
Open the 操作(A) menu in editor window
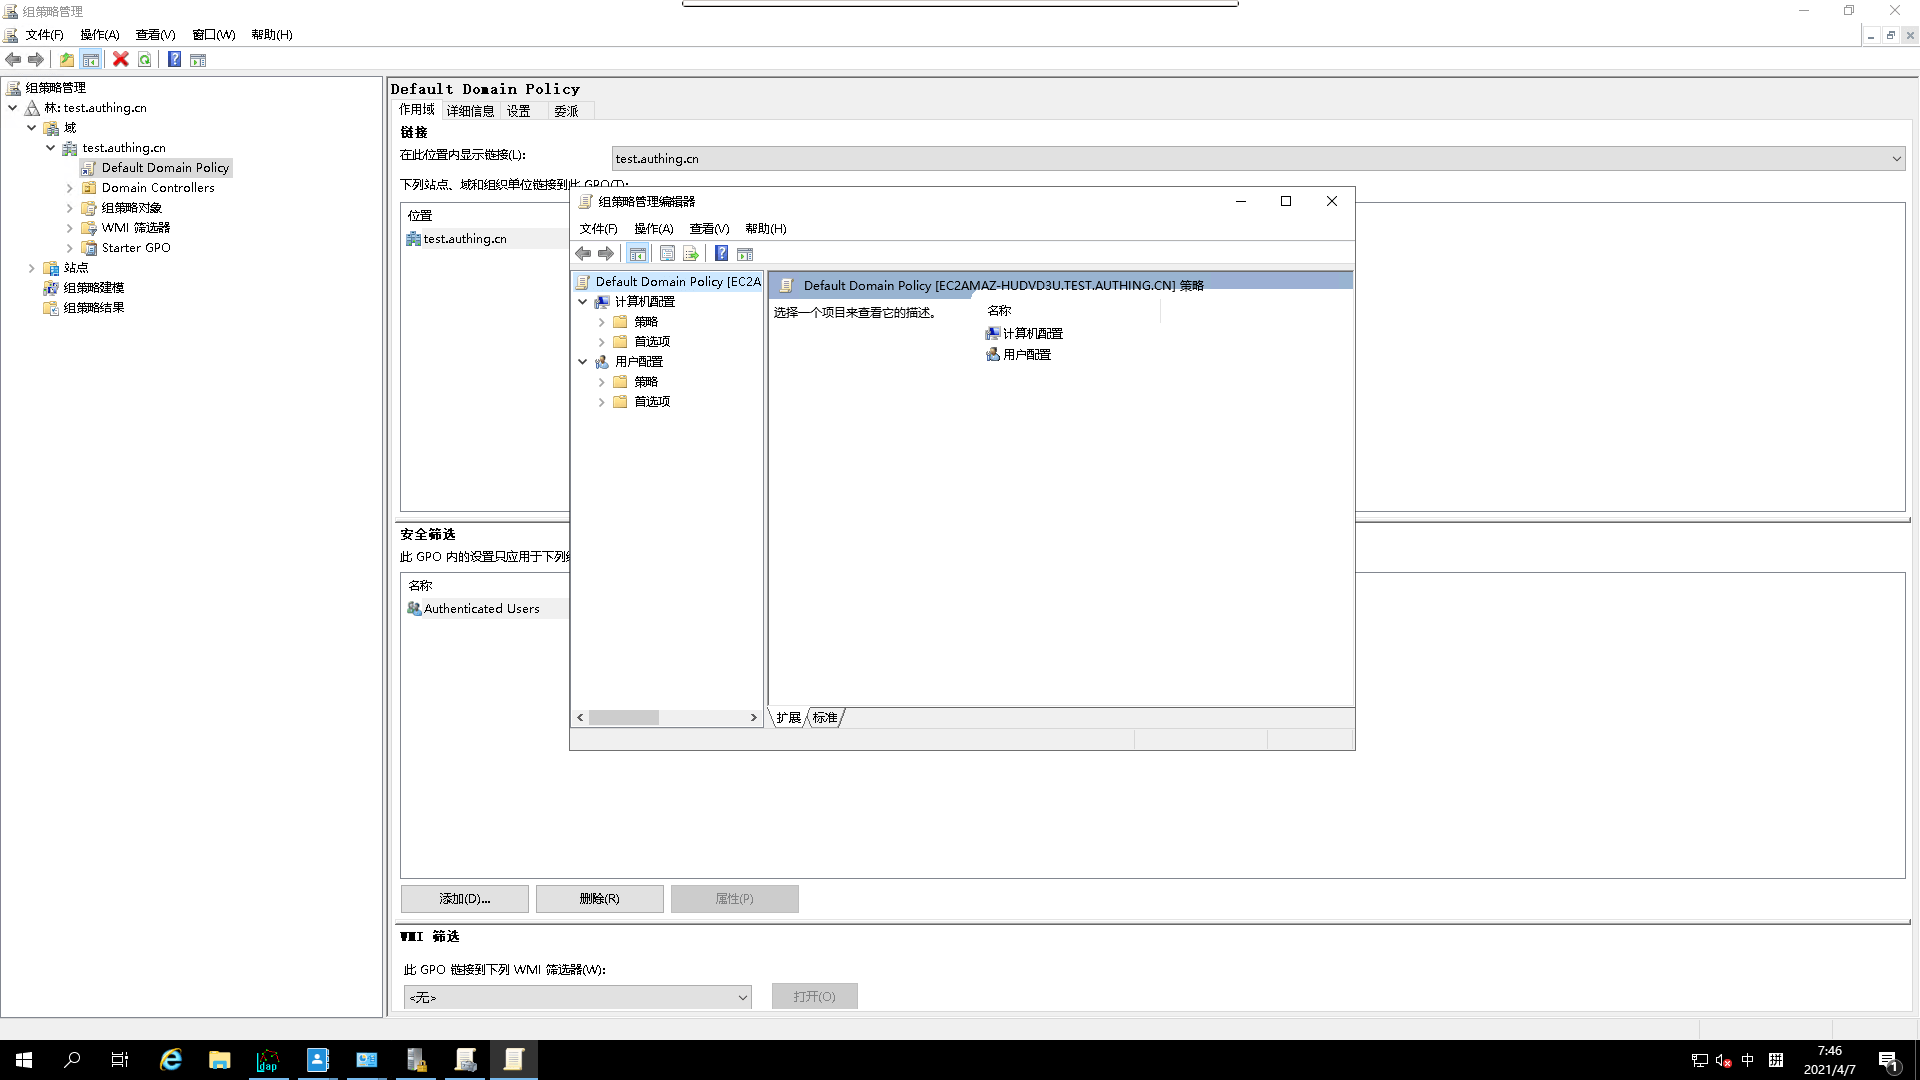653,229
